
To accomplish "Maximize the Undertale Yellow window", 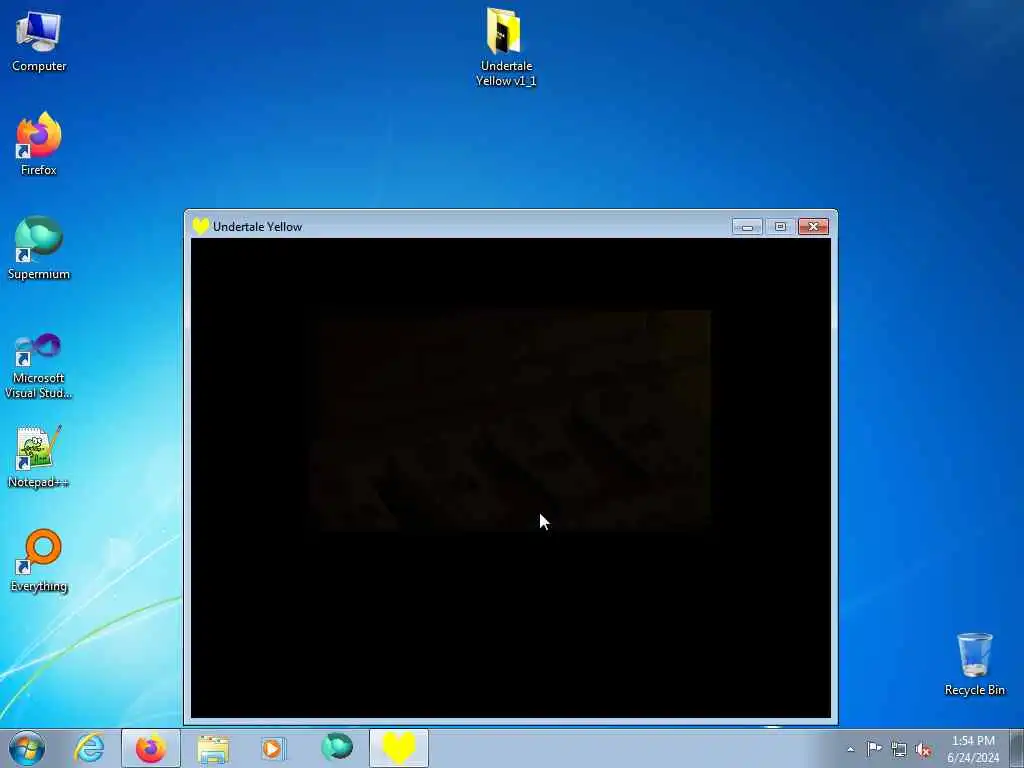I will (x=780, y=227).
